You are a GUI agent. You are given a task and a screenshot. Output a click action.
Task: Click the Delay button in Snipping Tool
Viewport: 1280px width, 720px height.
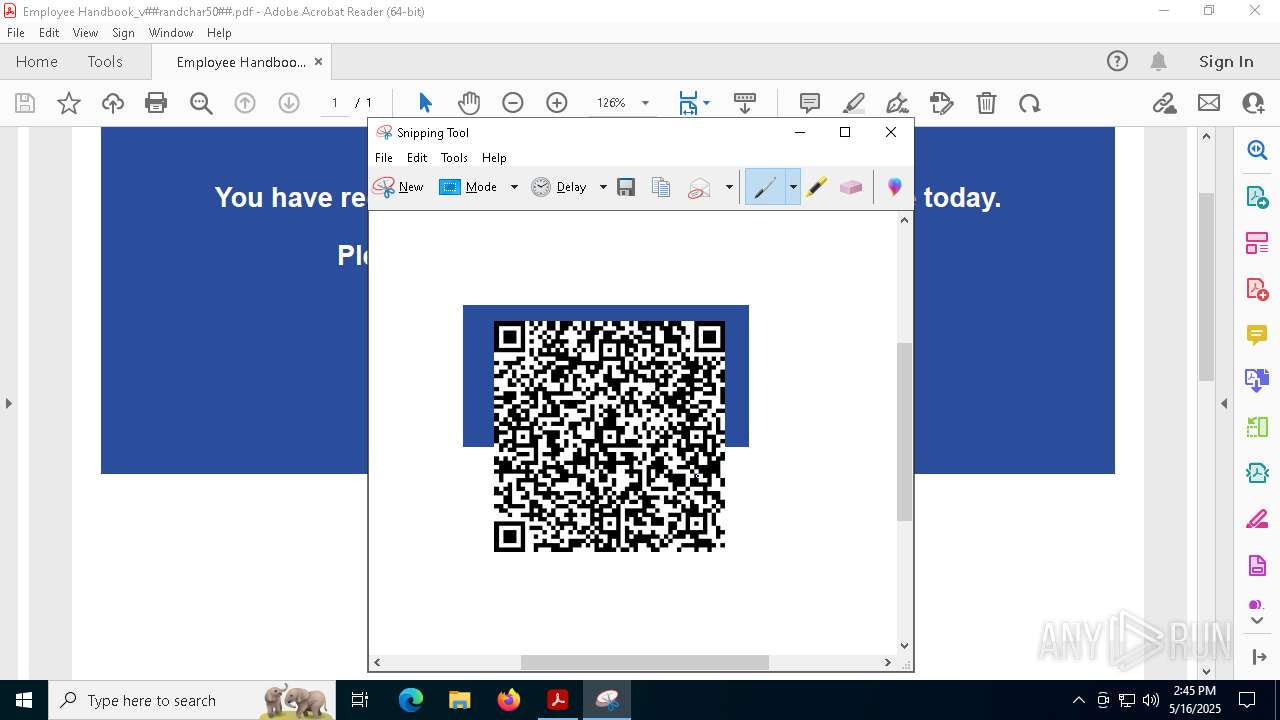[x=559, y=187]
